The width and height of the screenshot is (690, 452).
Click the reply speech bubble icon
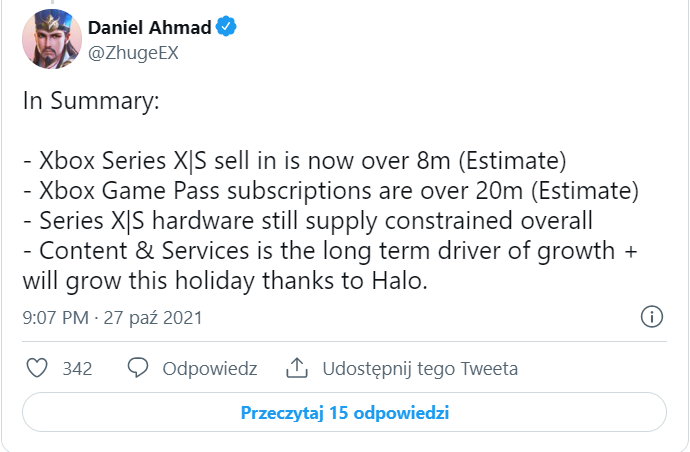(139, 369)
